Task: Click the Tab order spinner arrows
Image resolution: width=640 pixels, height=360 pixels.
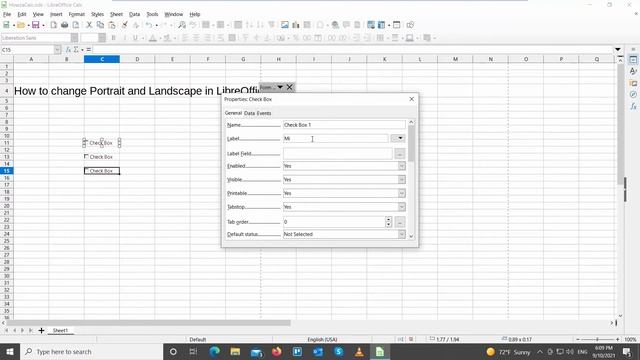Action: coord(389,222)
